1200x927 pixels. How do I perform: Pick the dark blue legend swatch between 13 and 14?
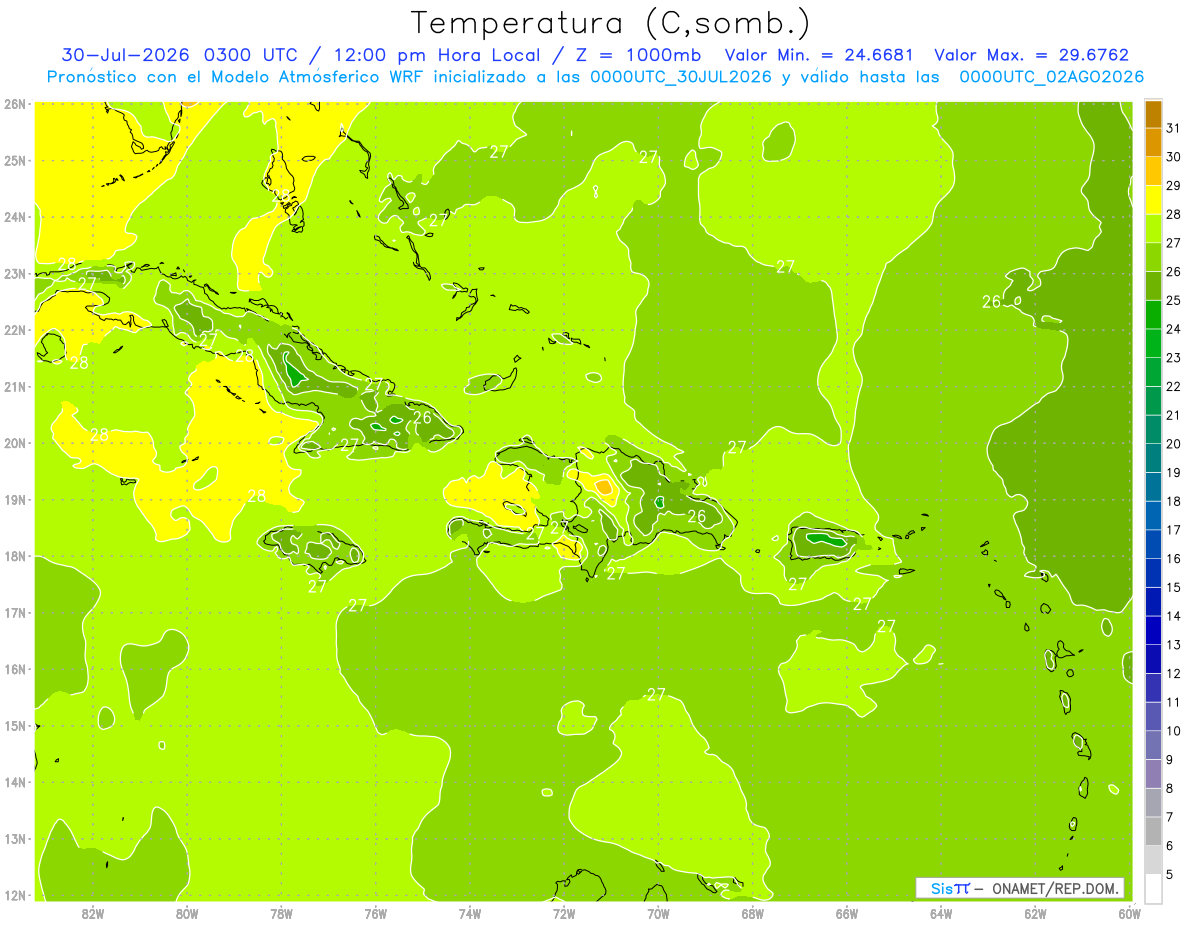1153,630
